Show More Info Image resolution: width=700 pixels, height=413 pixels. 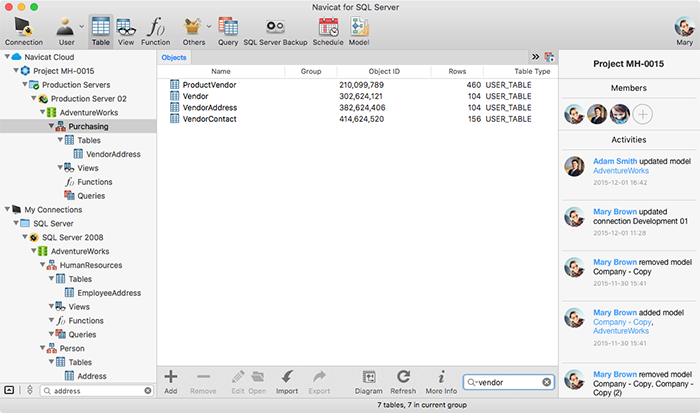tap(441, 382)
